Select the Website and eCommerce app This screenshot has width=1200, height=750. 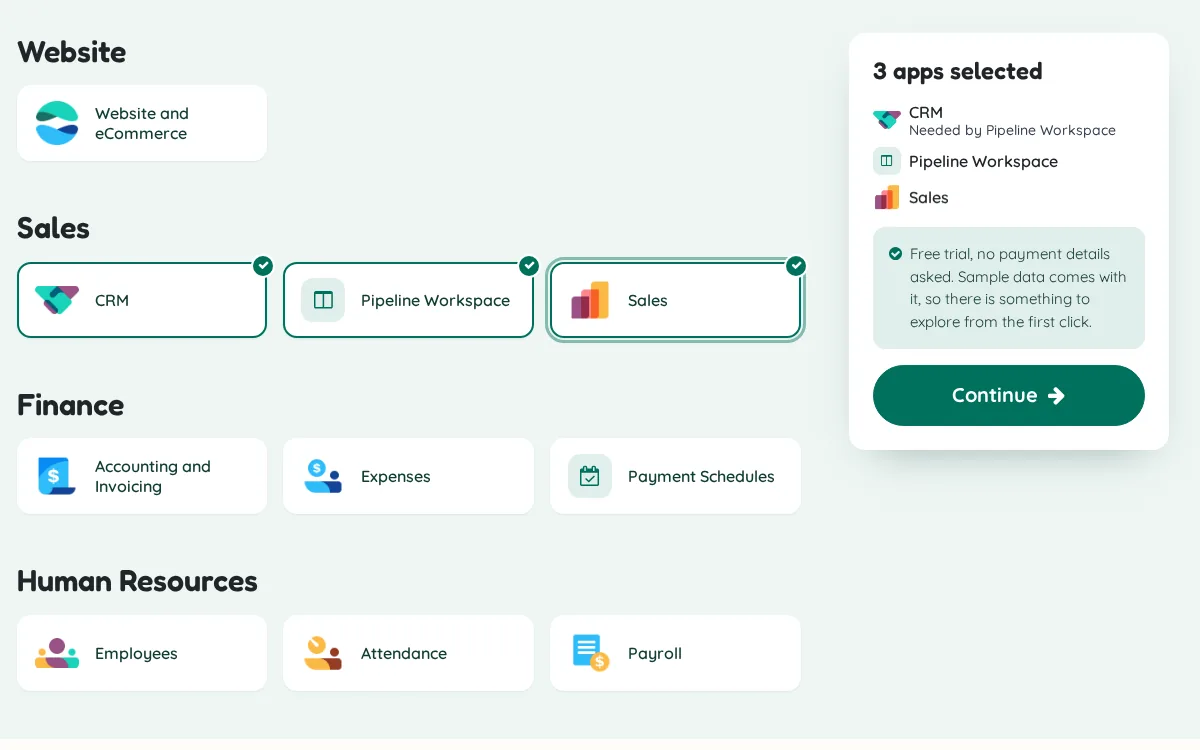(142, 123)
